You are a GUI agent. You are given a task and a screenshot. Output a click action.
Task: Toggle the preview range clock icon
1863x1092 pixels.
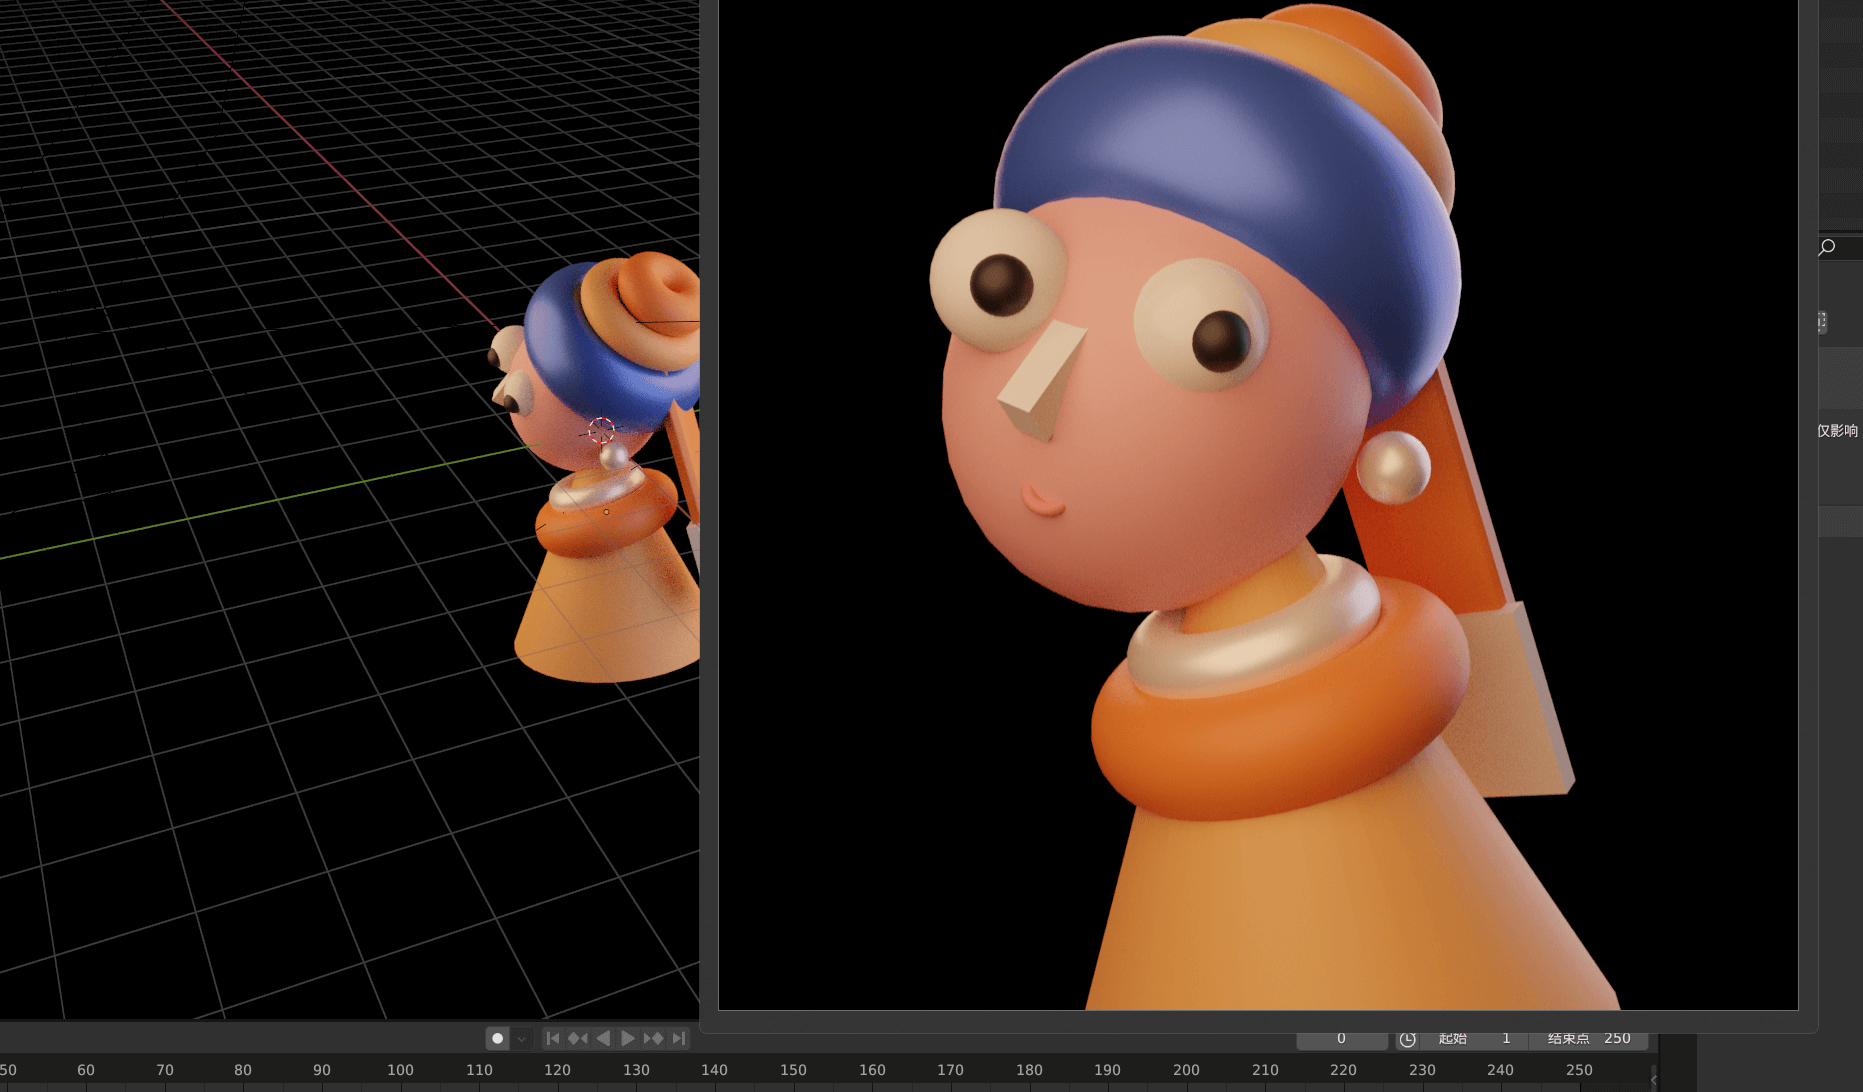pos(1407,1039)
